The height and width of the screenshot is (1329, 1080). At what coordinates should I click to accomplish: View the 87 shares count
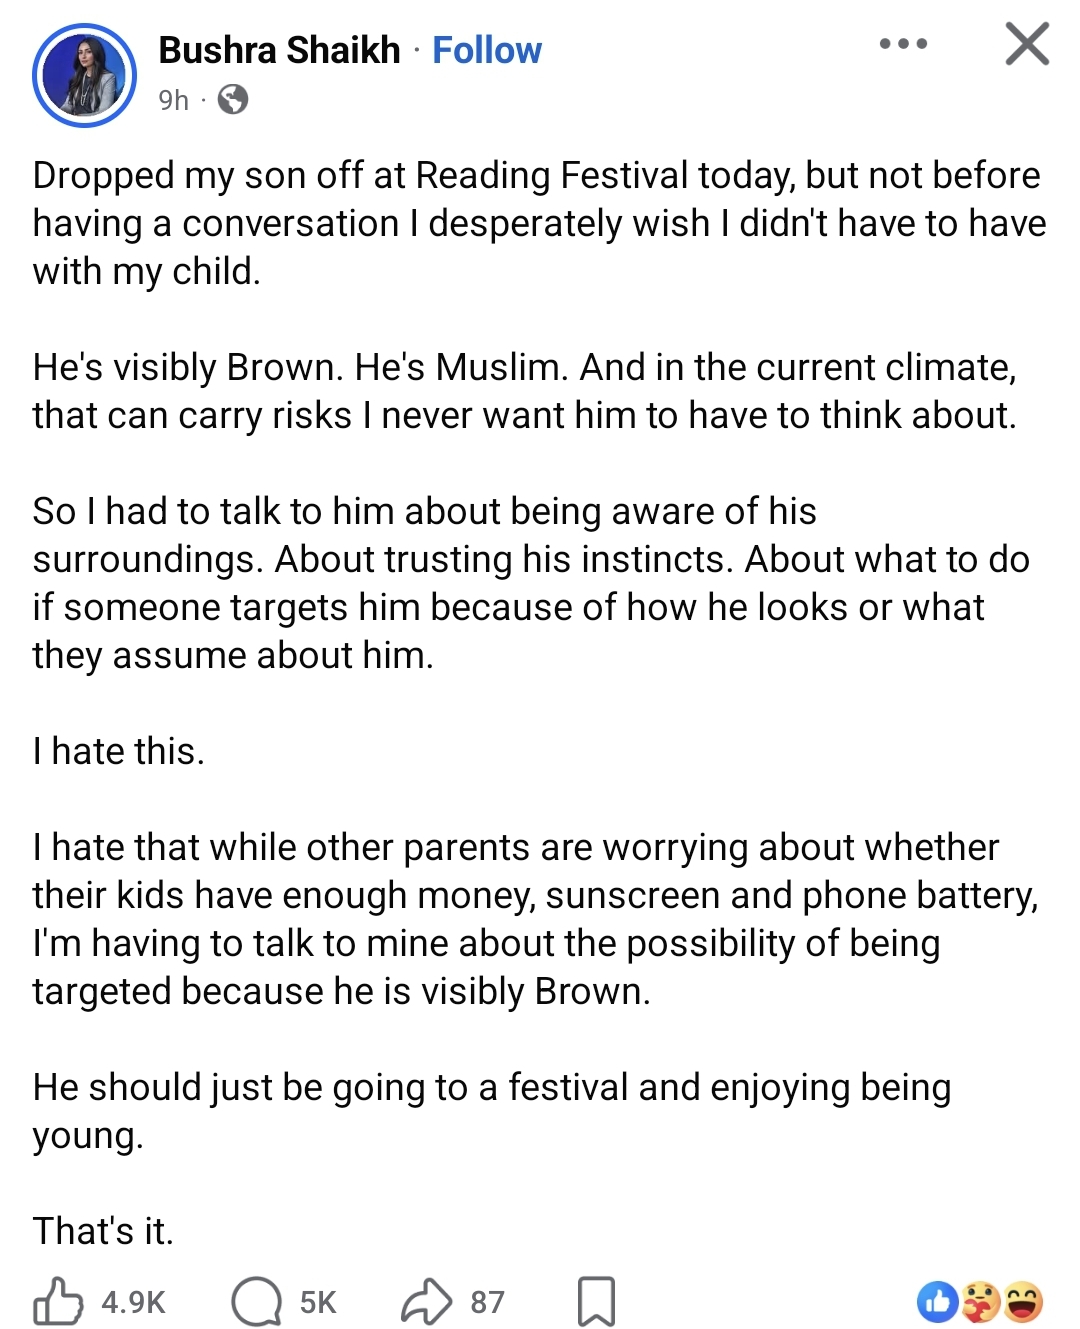click(x=487, y=1302)
